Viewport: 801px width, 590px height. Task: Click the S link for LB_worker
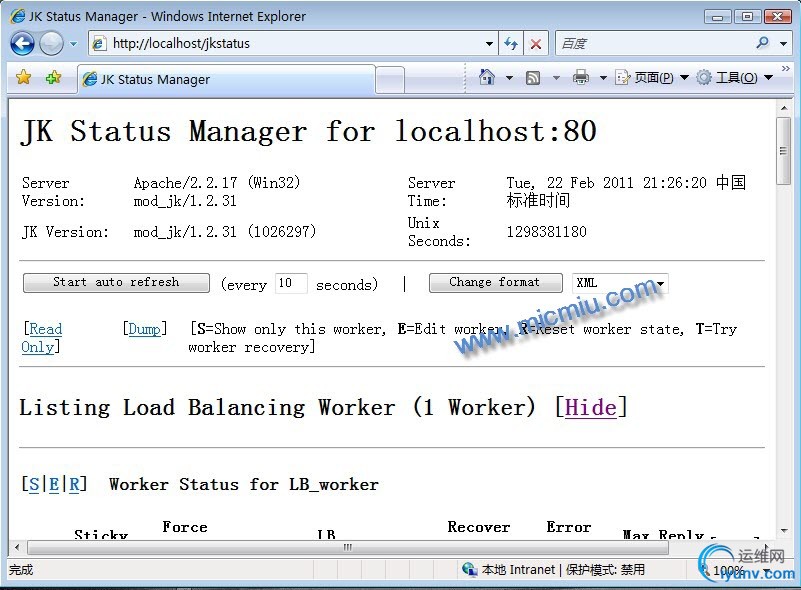tap(34, 484)
